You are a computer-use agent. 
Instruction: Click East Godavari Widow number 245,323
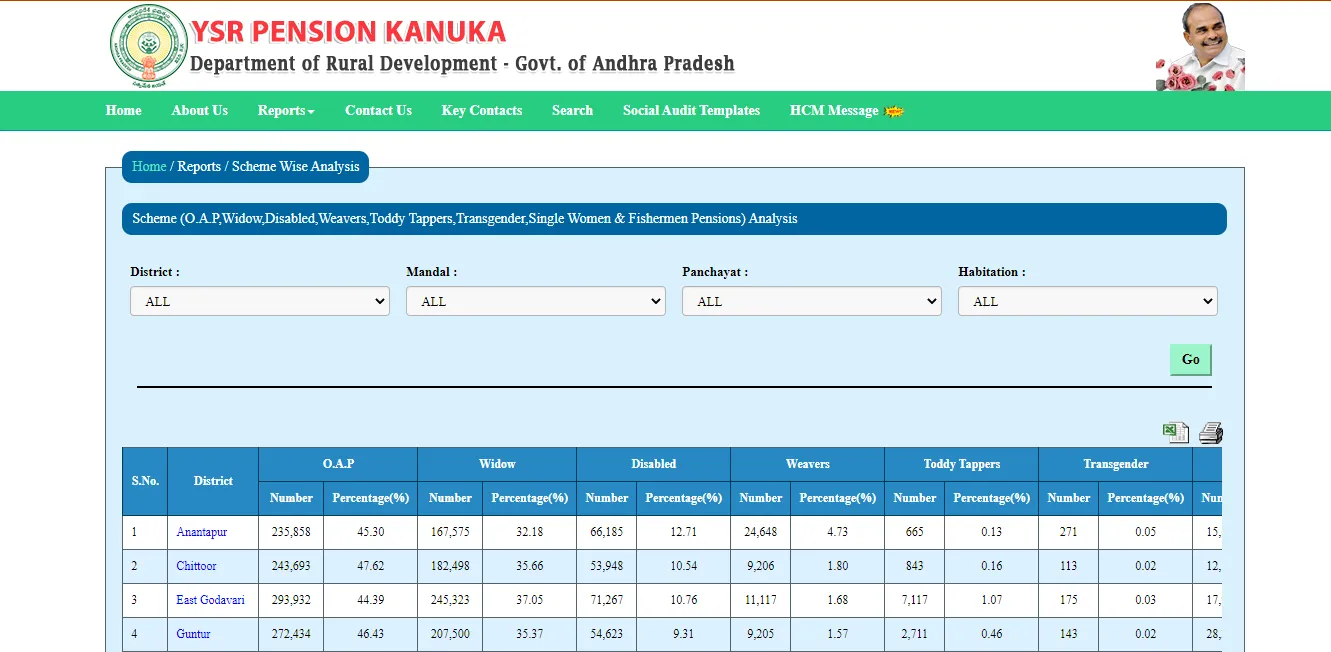point(450,600)
